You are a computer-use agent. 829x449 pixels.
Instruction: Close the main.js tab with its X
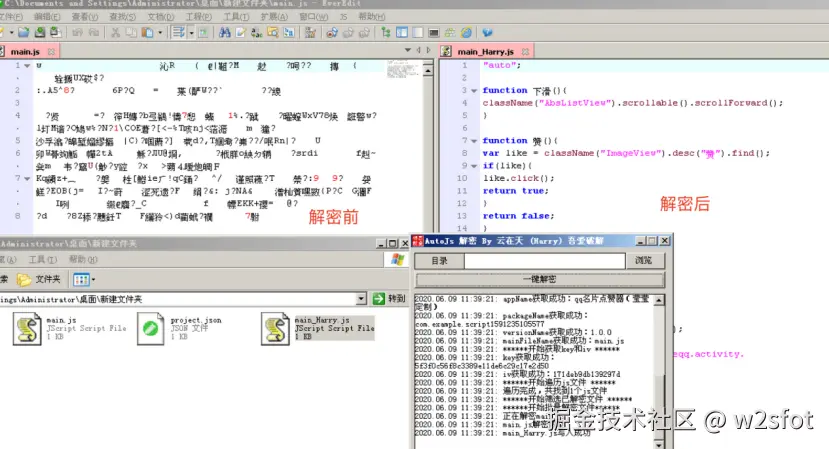(51, 52)
